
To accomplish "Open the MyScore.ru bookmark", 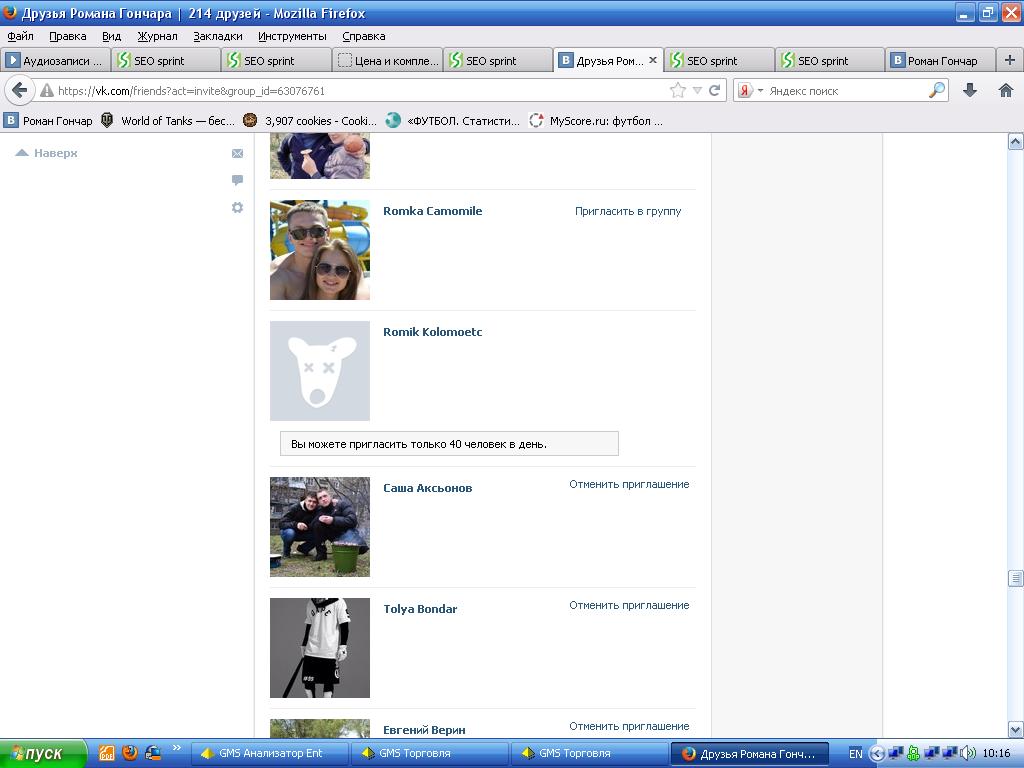I will 596,120.
